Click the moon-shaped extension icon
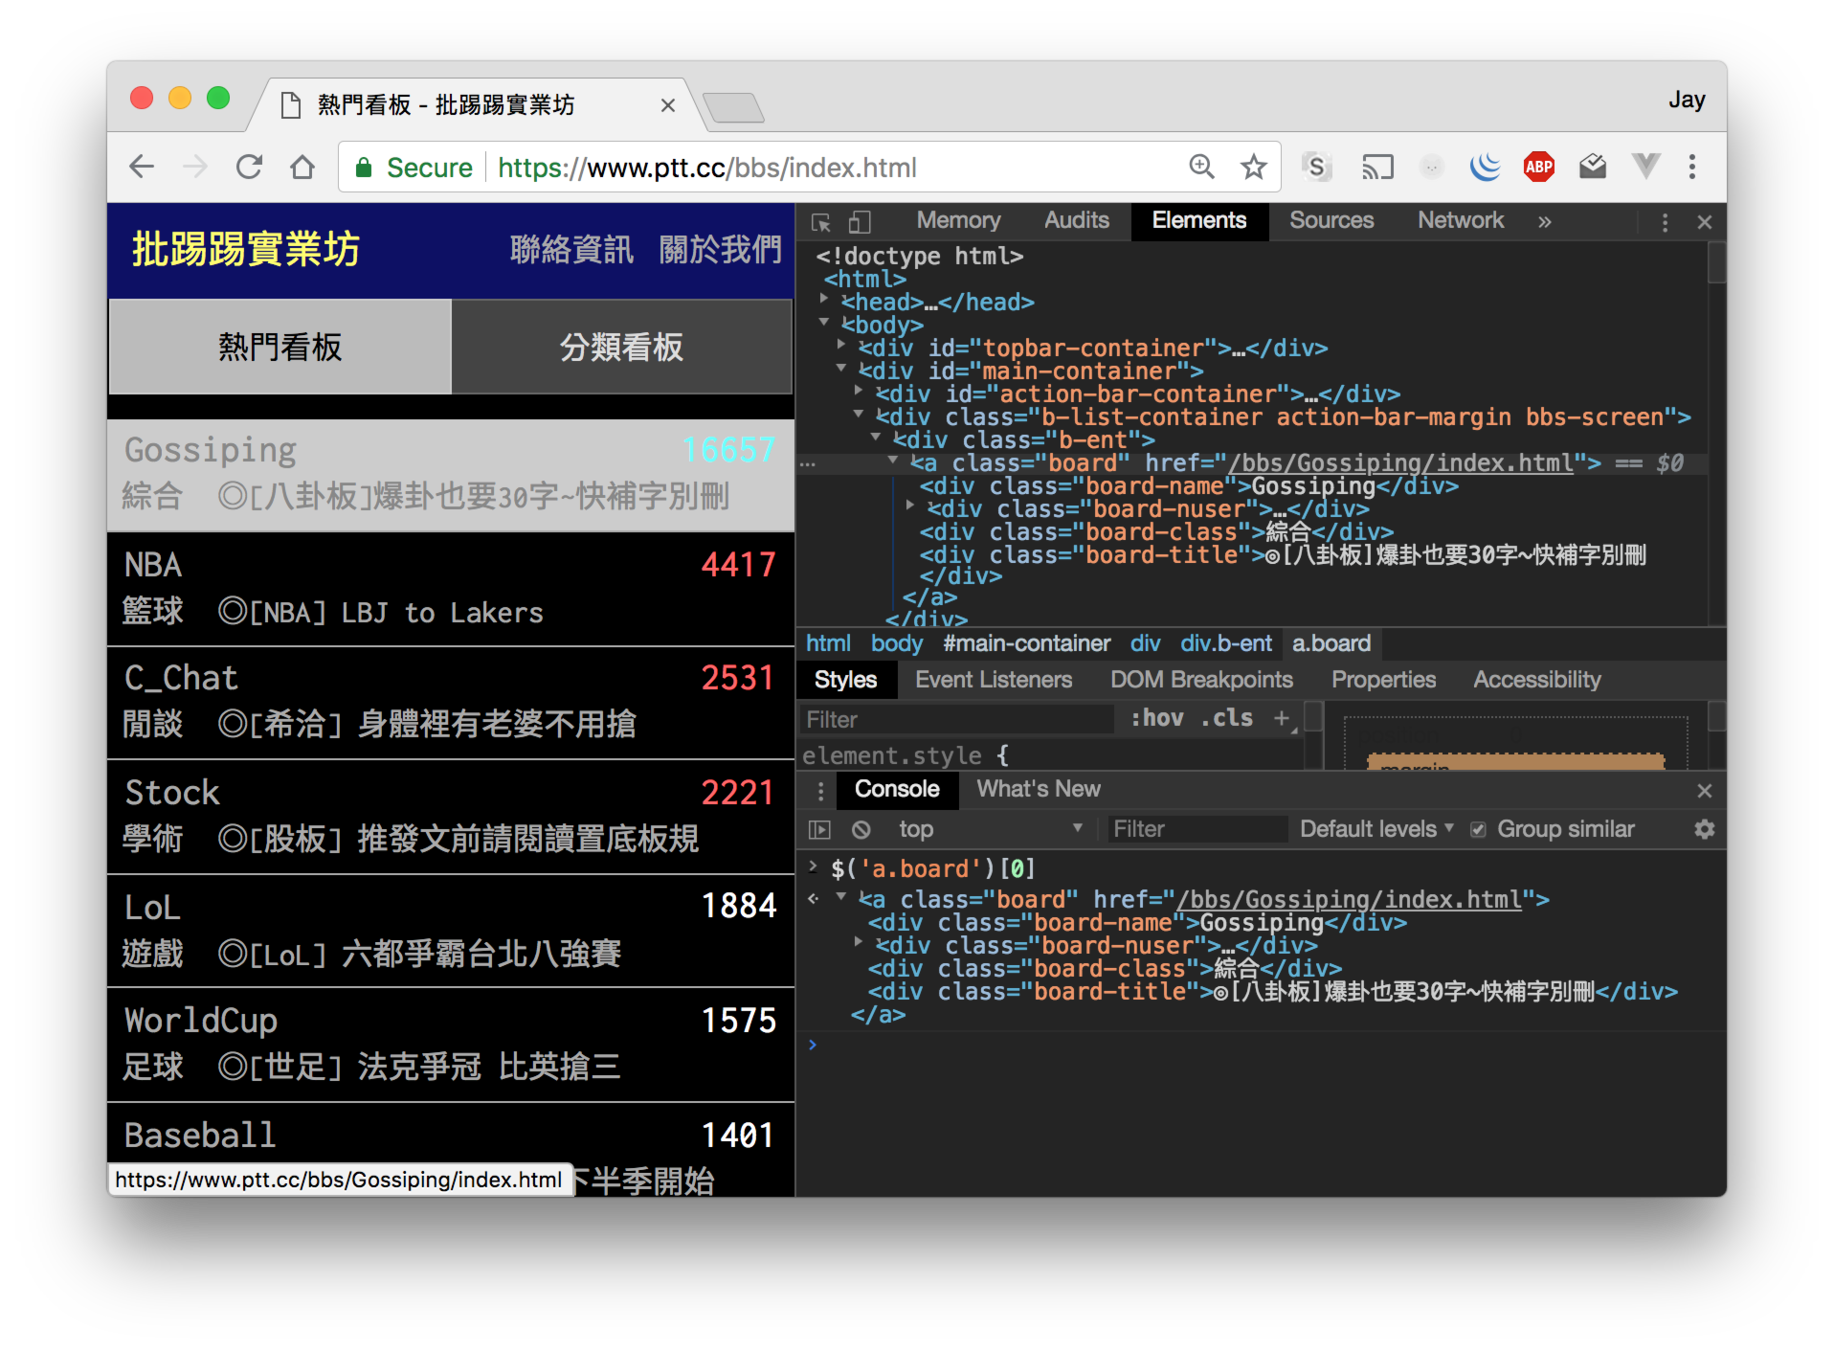The width and height of the screenshot is (1834, 1350). (x=1485, y=167)
